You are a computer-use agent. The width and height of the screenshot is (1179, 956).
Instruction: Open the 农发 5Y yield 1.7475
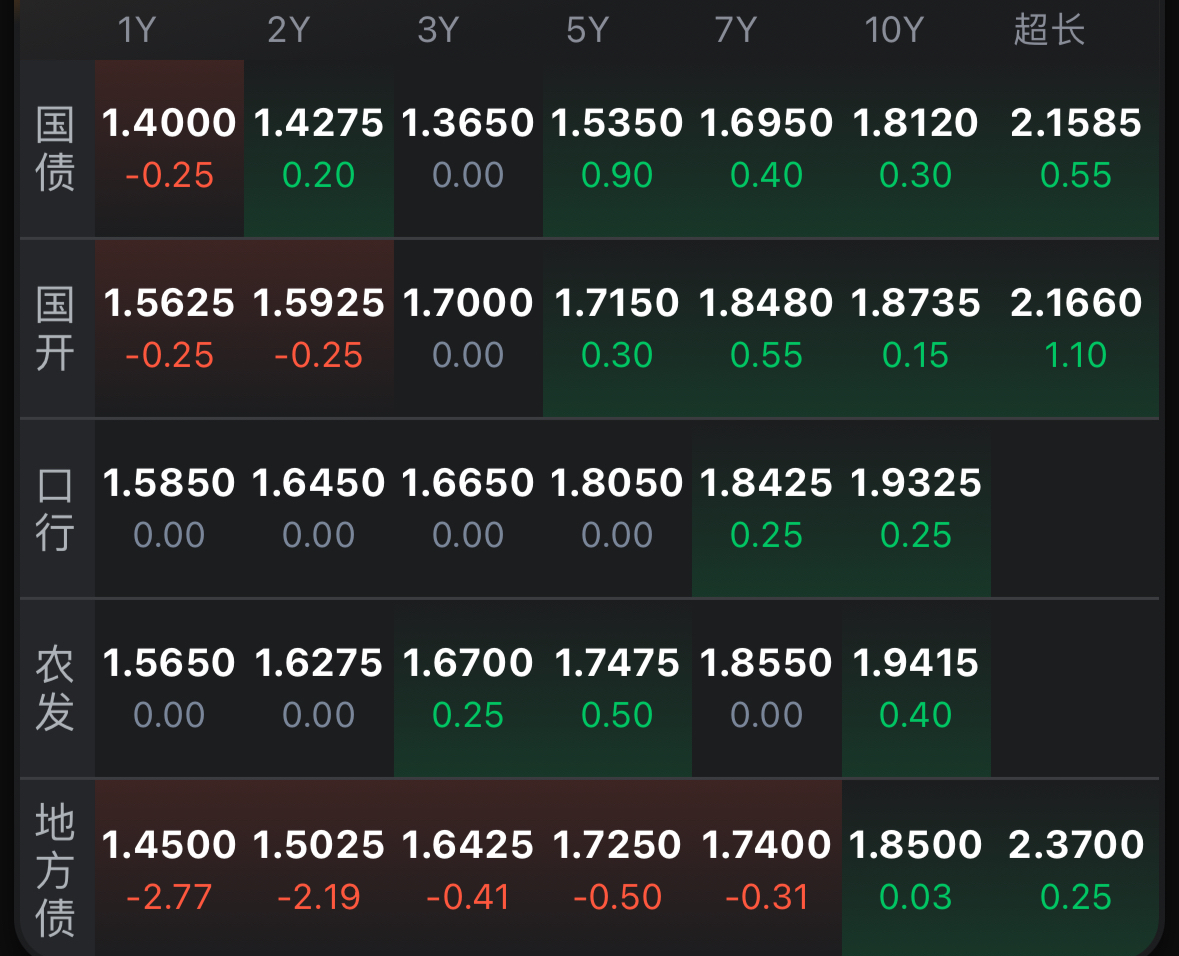617,663
